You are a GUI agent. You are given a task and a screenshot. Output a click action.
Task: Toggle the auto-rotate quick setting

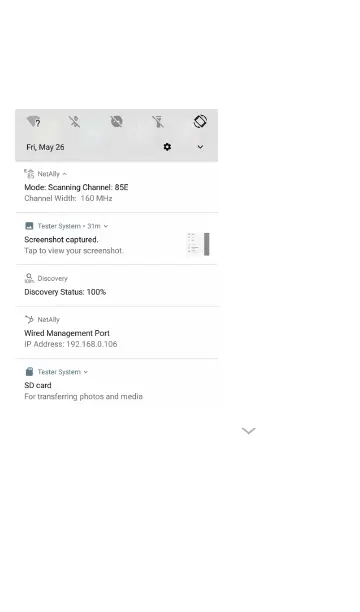200,121
